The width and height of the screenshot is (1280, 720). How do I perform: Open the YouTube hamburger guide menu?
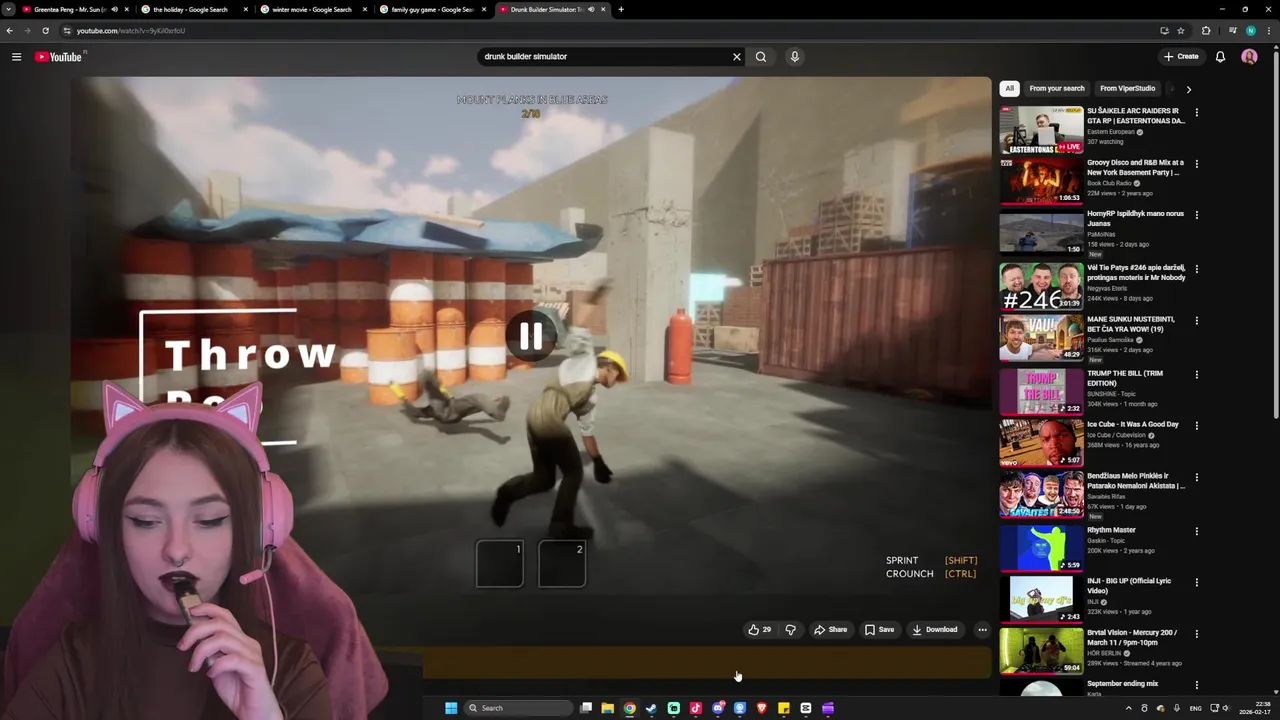(x=16, y=57)
